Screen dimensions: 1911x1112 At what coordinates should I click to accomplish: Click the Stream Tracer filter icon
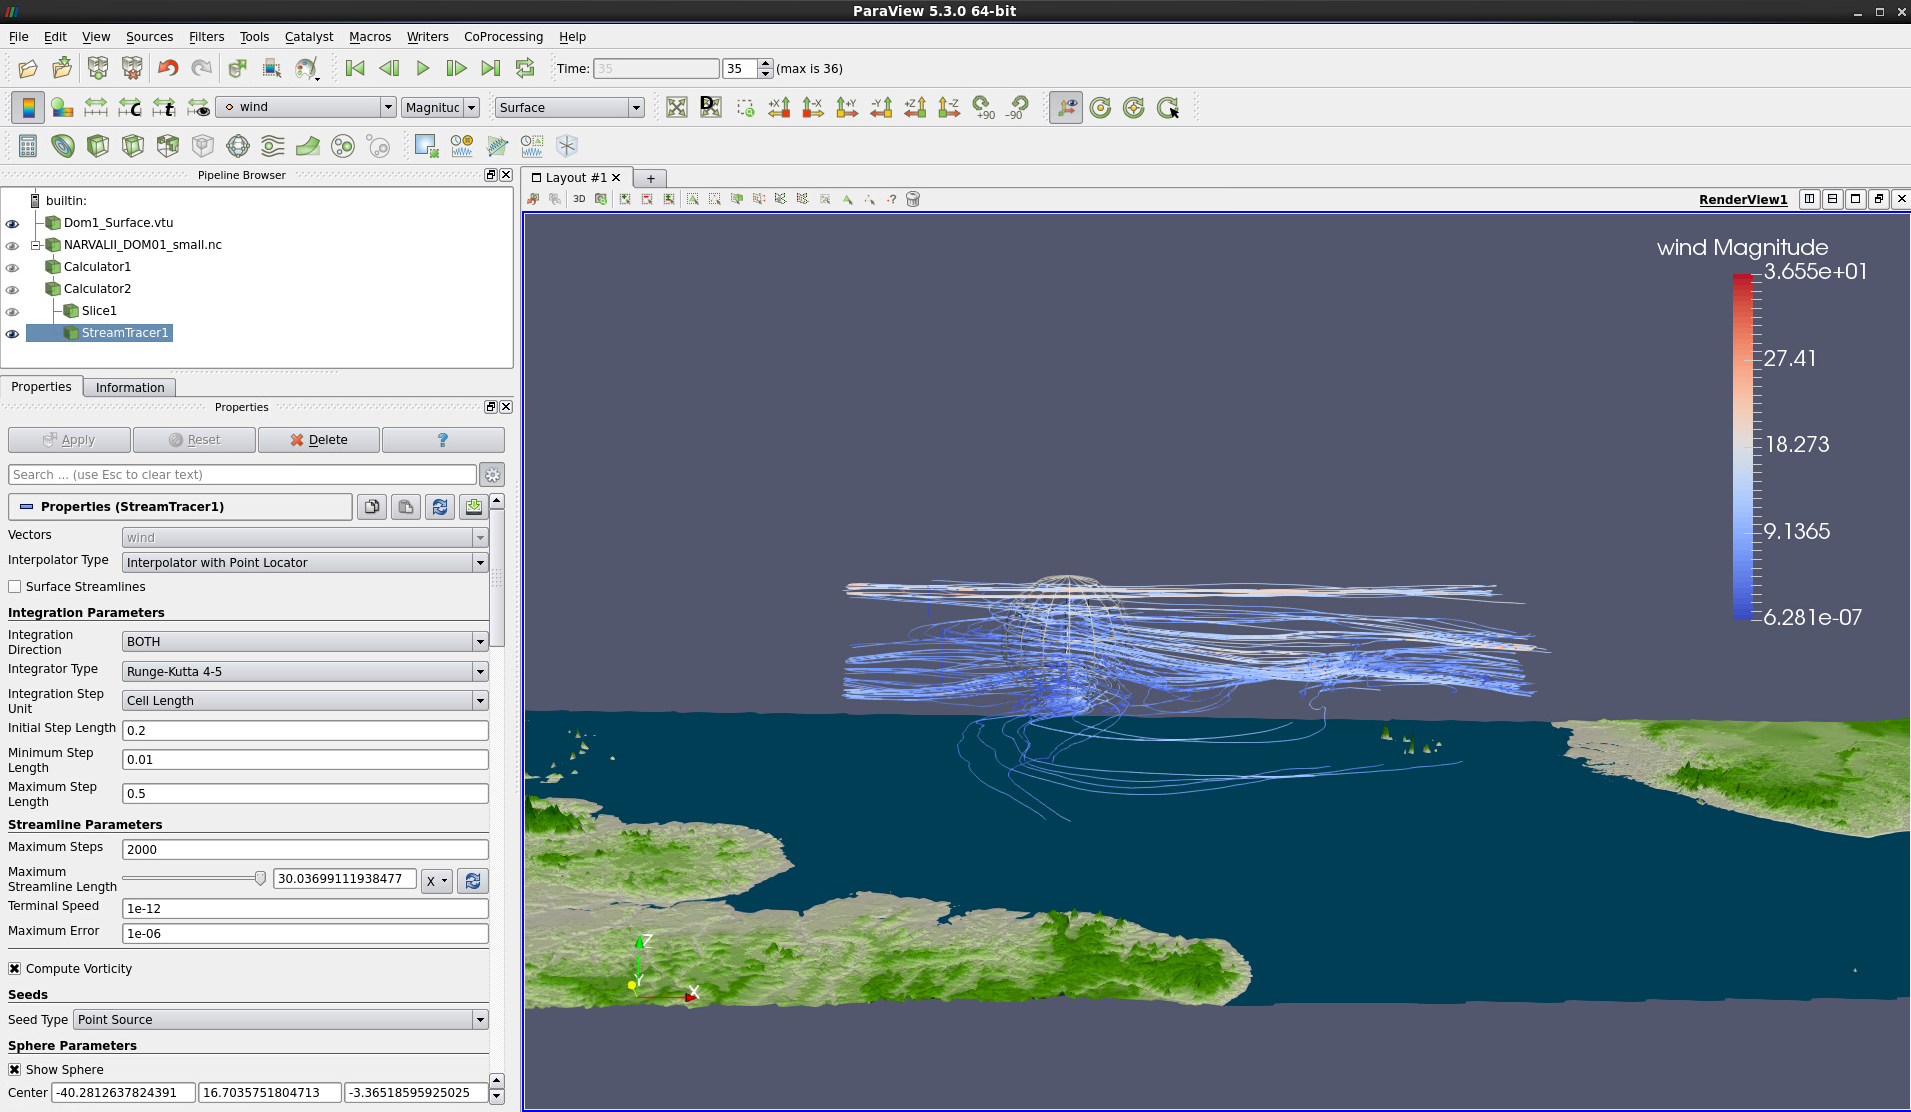pos(273,146)
